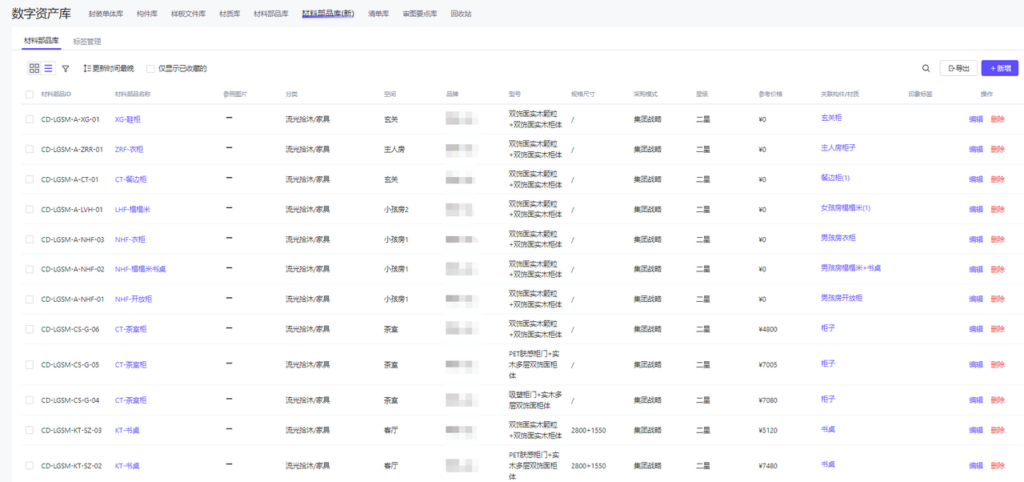The width and height of the screenshot is (1024, 482).
Task: Switch to list view icon
Action: pos(48,68)
